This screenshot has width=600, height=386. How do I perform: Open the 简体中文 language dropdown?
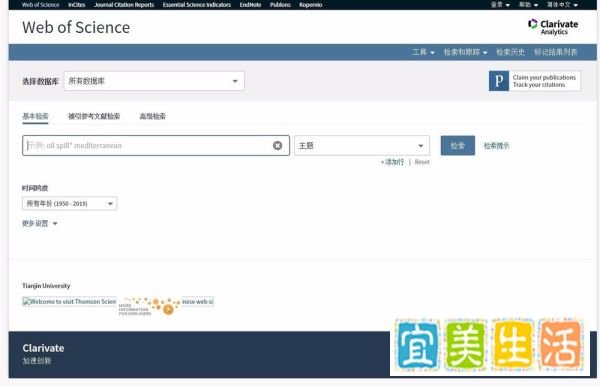[x=562, y=5]
